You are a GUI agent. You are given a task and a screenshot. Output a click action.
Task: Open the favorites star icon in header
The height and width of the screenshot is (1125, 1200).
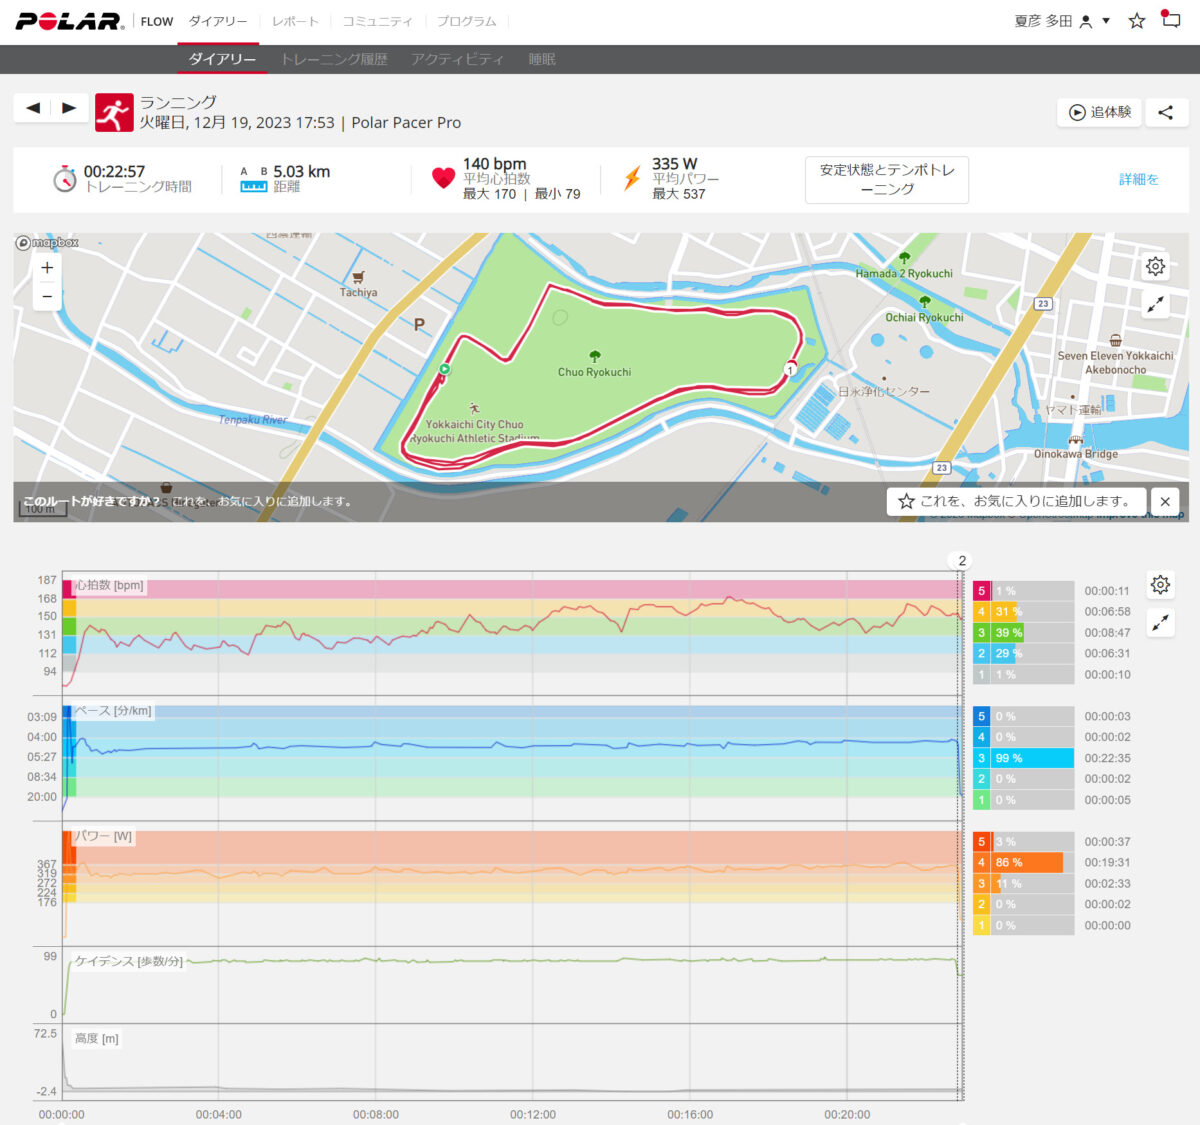pos(1136,21)
